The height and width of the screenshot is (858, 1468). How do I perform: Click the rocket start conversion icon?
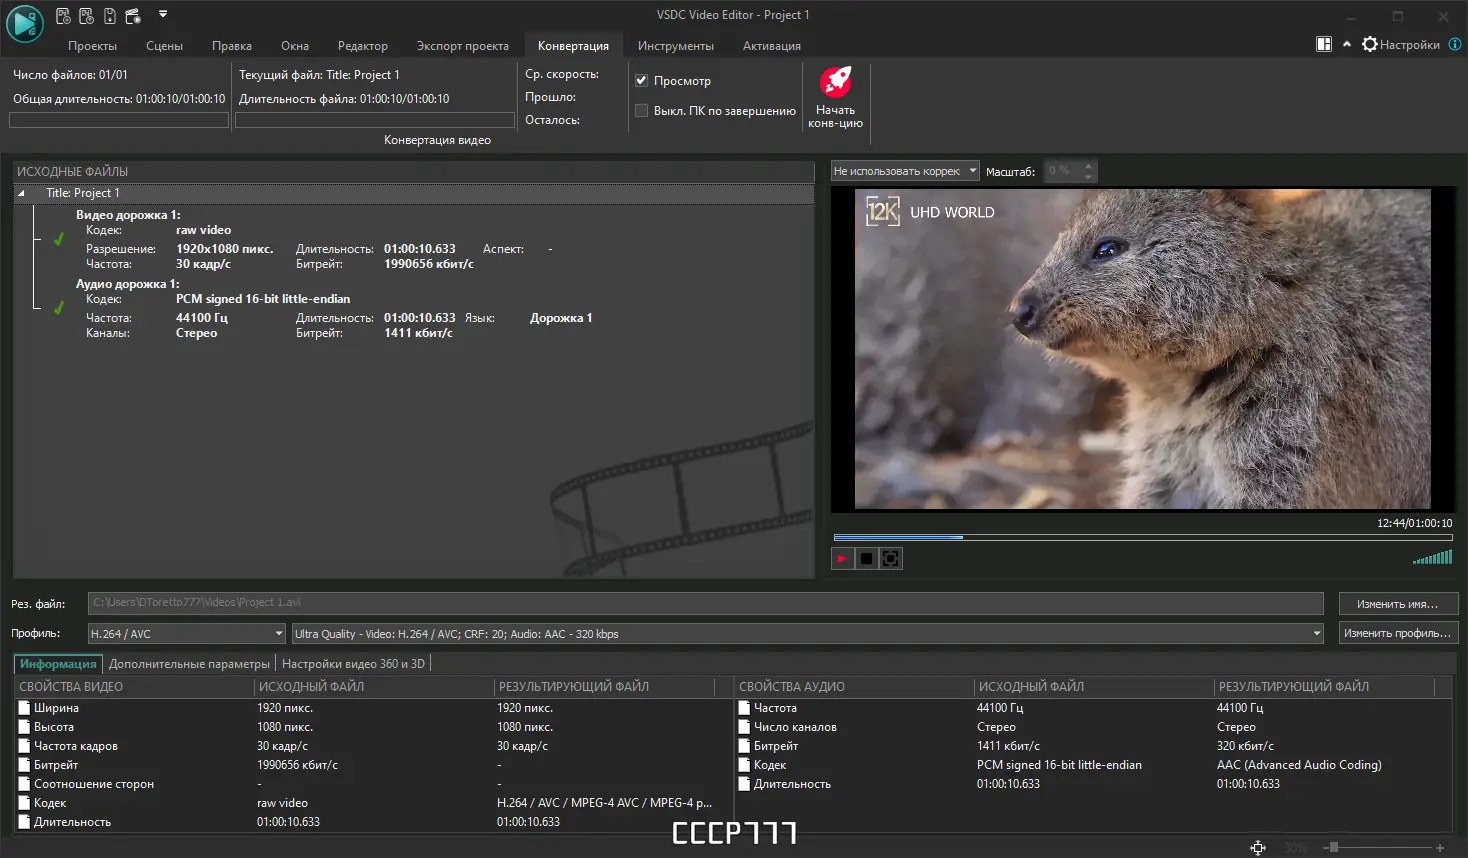coord(835,82)
